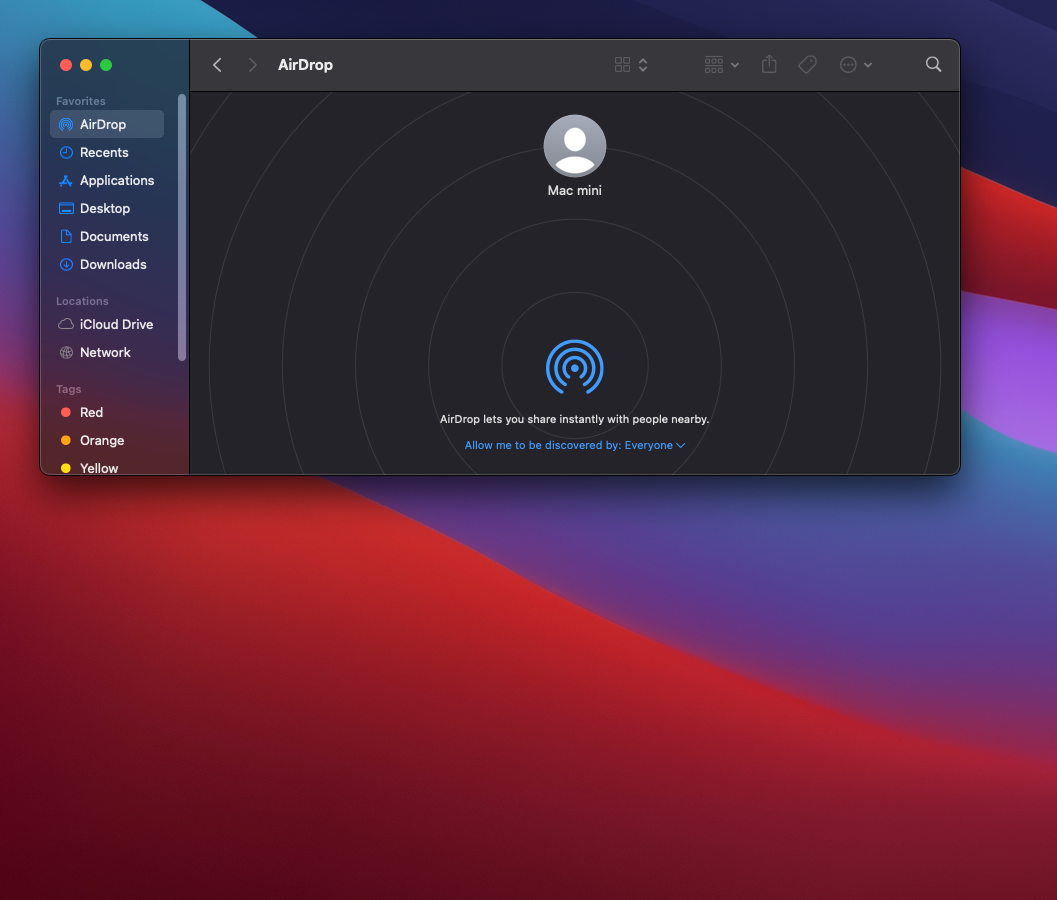Open Documents in the sidebar
Viewport: 1057px width, 900px height.
pyautogui.click(x=107, y=237)
